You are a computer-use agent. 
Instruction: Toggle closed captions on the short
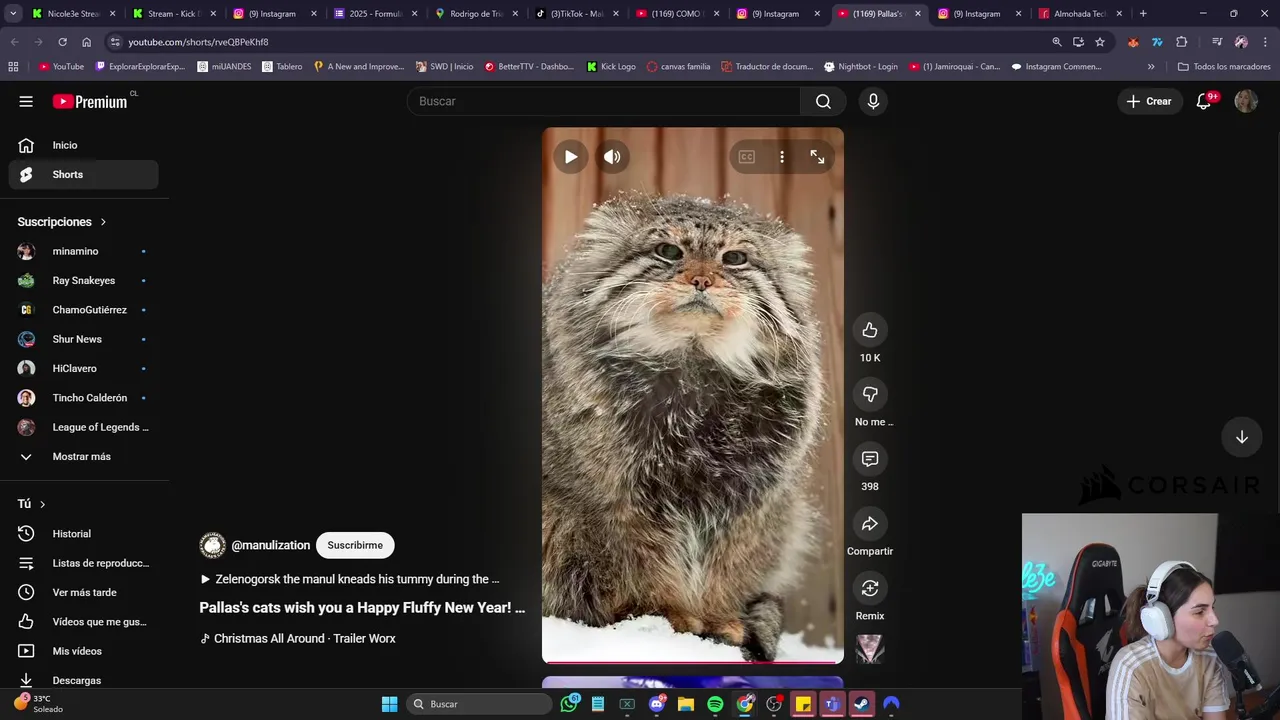tap(746, 157)
